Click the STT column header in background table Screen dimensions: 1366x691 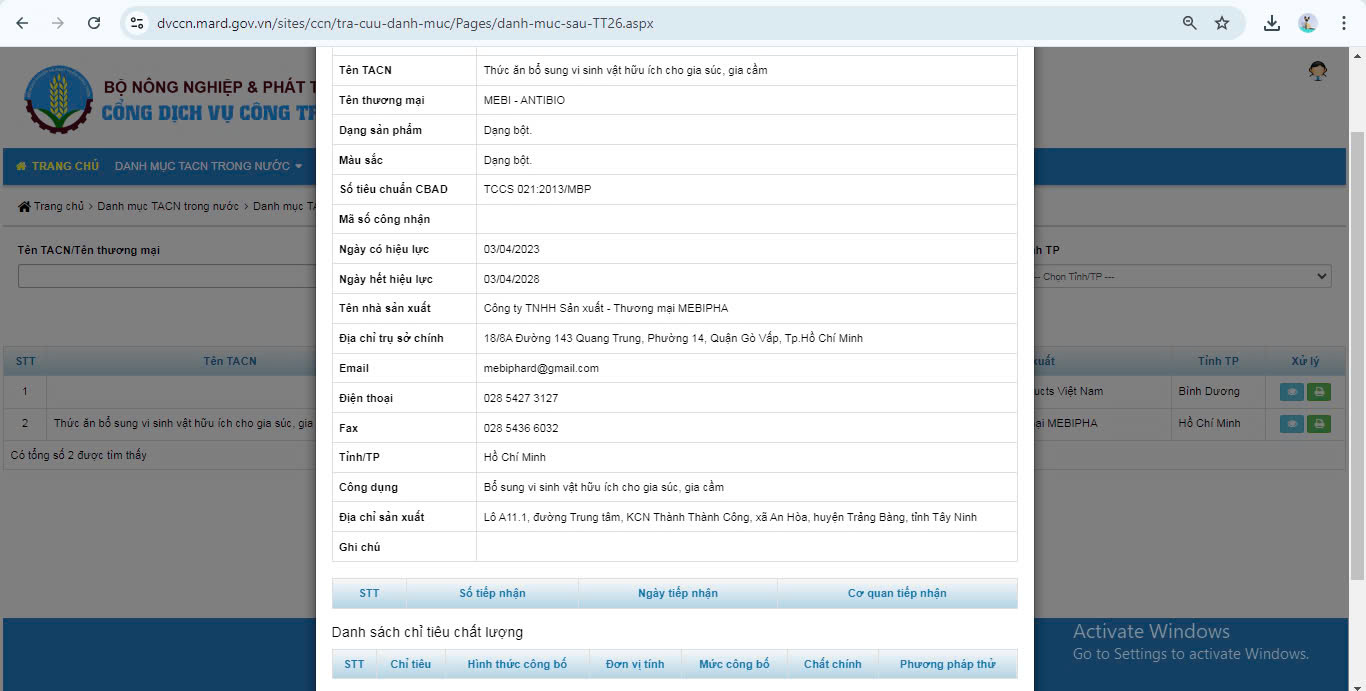click(x=25, y=361)
